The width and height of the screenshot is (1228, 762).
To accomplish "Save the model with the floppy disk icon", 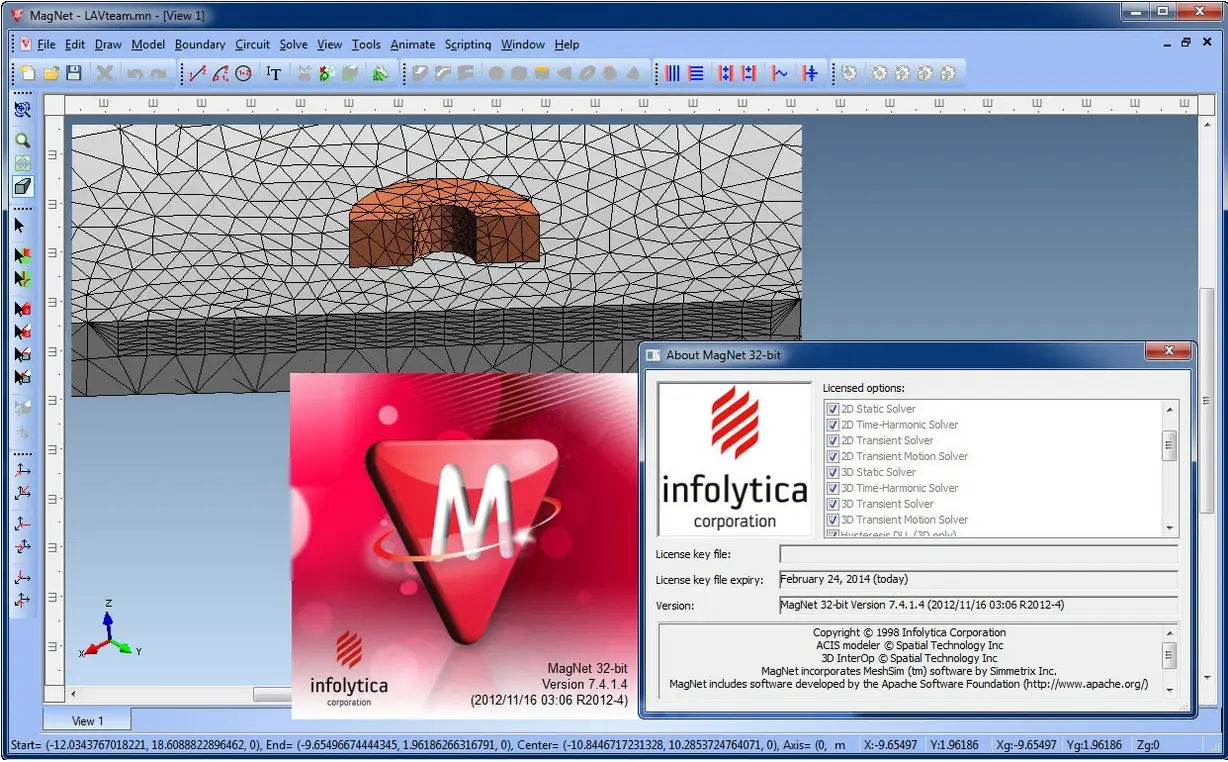I will [73, 73].
